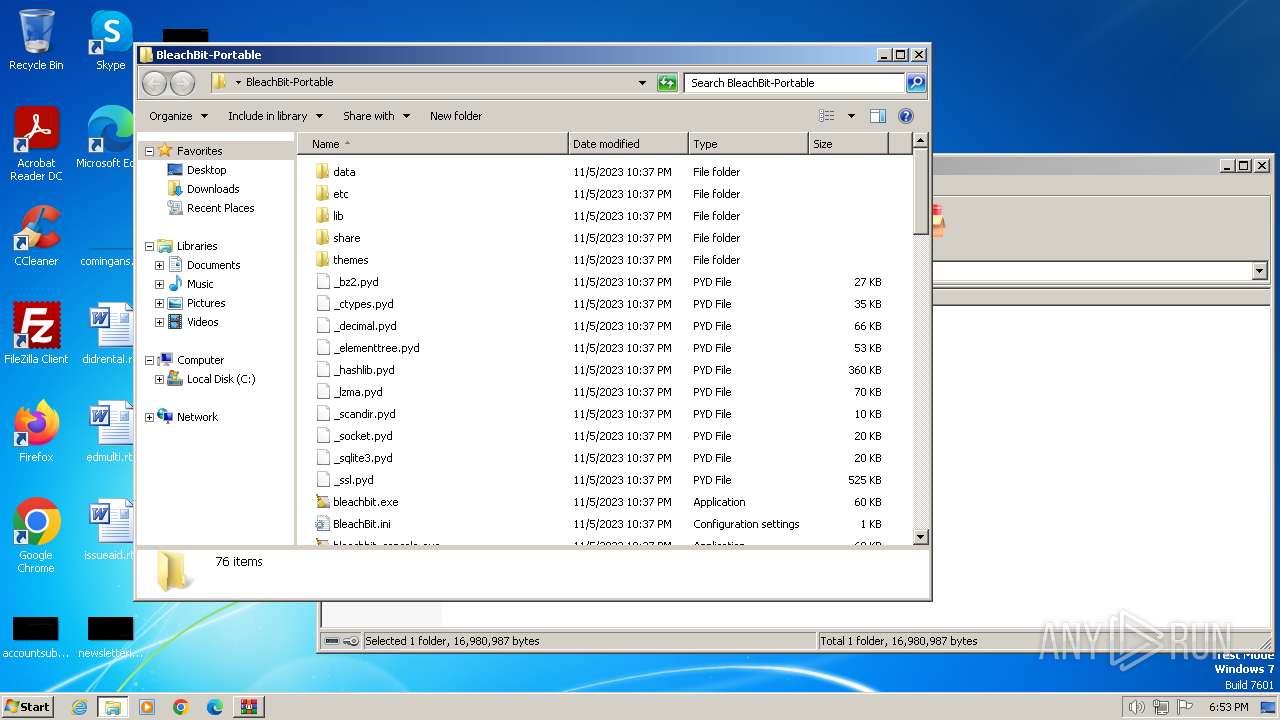
Task: Click the volume icon in system tray
Action: tap(1136, 707)
